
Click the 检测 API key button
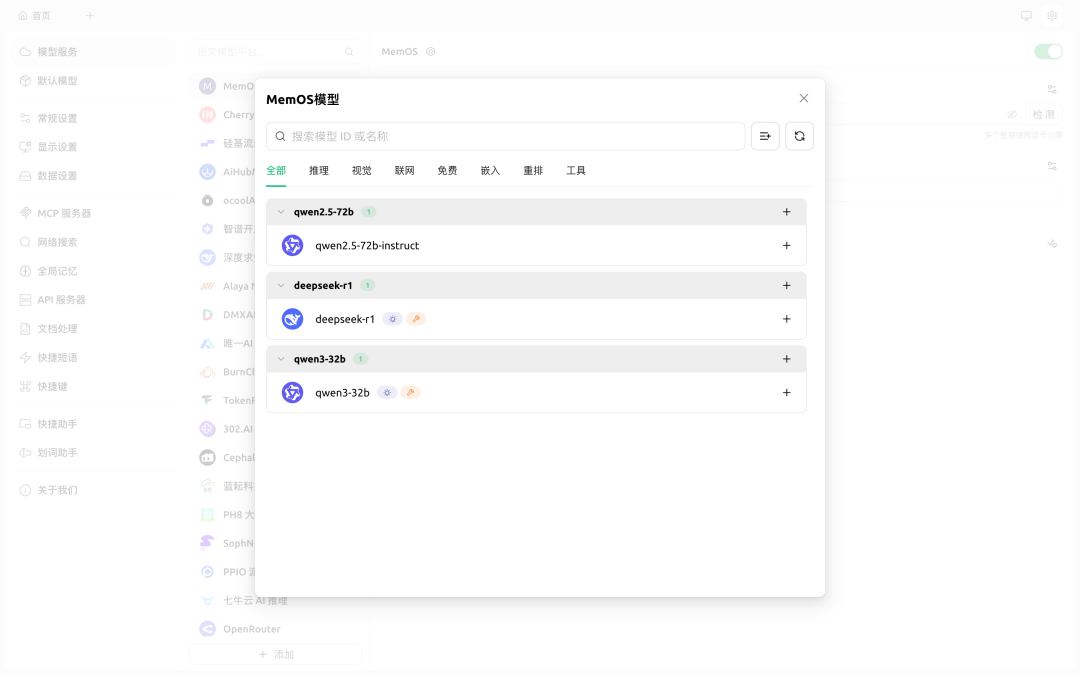point(1043,115)
